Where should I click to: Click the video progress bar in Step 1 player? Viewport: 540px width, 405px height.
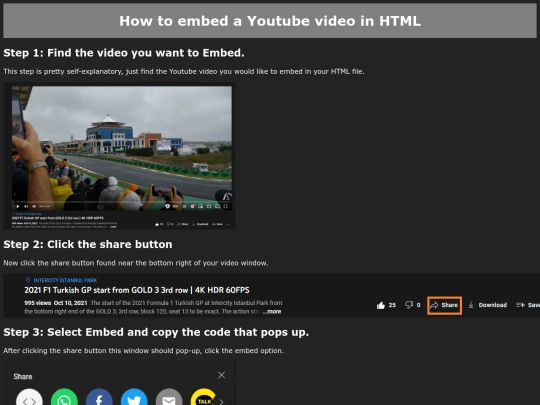pos(122,202)
